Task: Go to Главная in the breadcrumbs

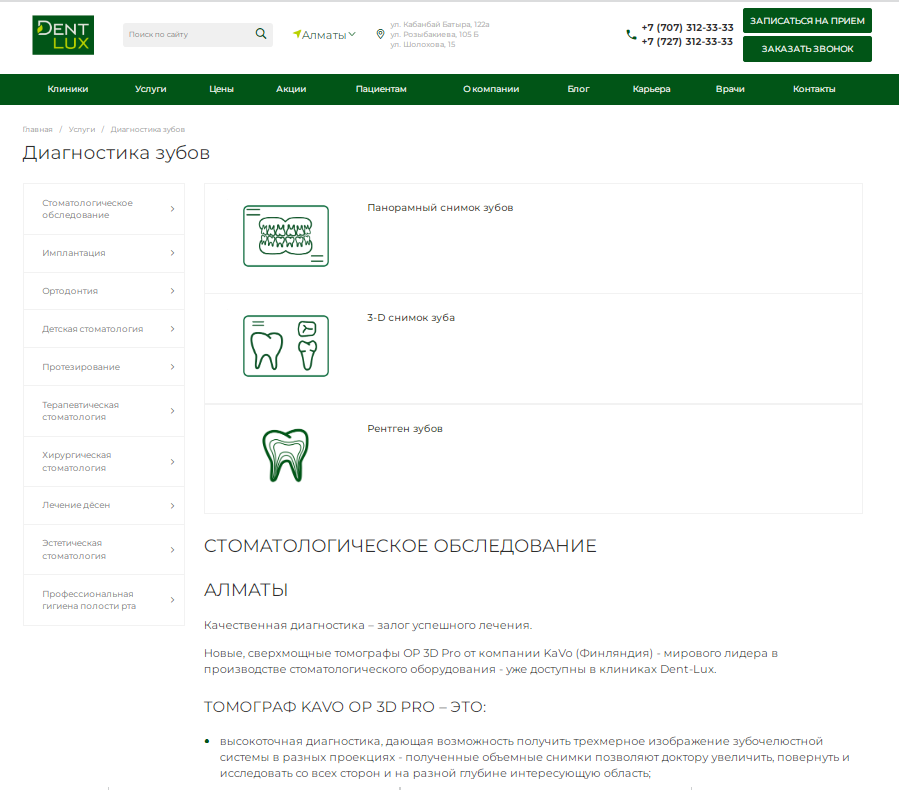Action: 37,130
